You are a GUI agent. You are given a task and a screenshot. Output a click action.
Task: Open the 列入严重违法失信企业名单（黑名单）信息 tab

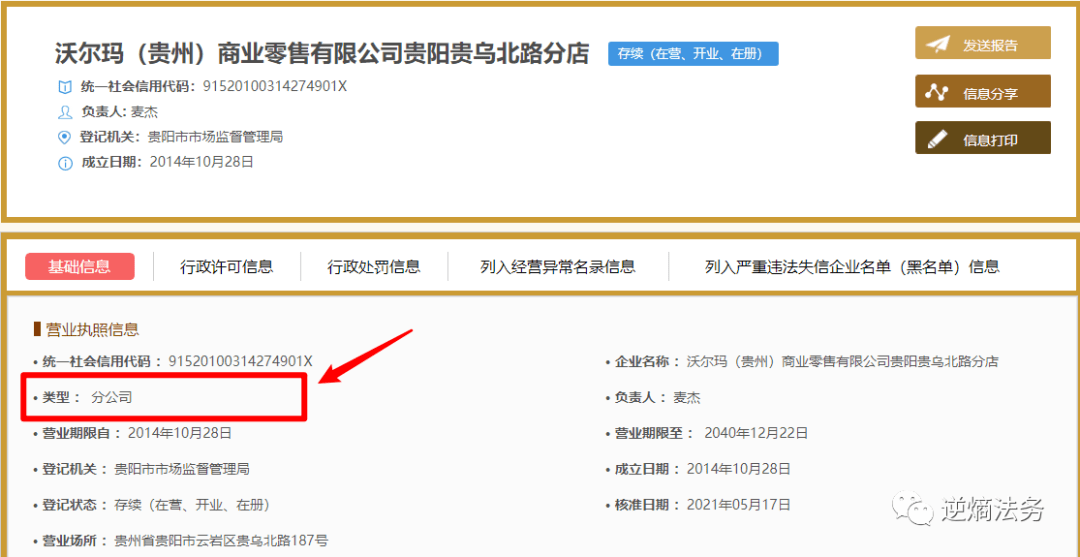tap(852, 266)
